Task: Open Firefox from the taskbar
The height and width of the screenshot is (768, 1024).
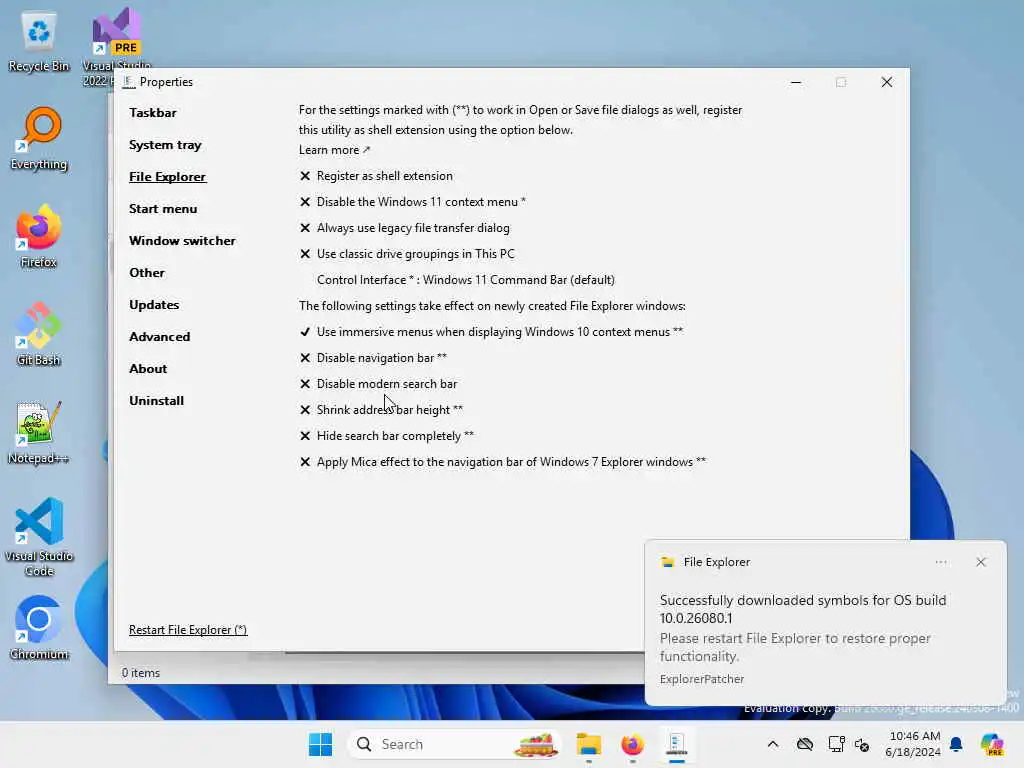Action: pos(632,744)
